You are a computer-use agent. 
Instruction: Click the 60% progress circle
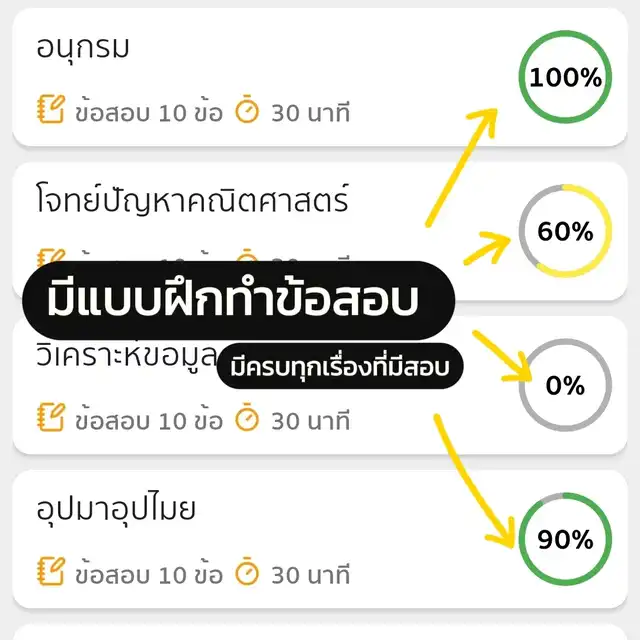click(x=566, y=232)
